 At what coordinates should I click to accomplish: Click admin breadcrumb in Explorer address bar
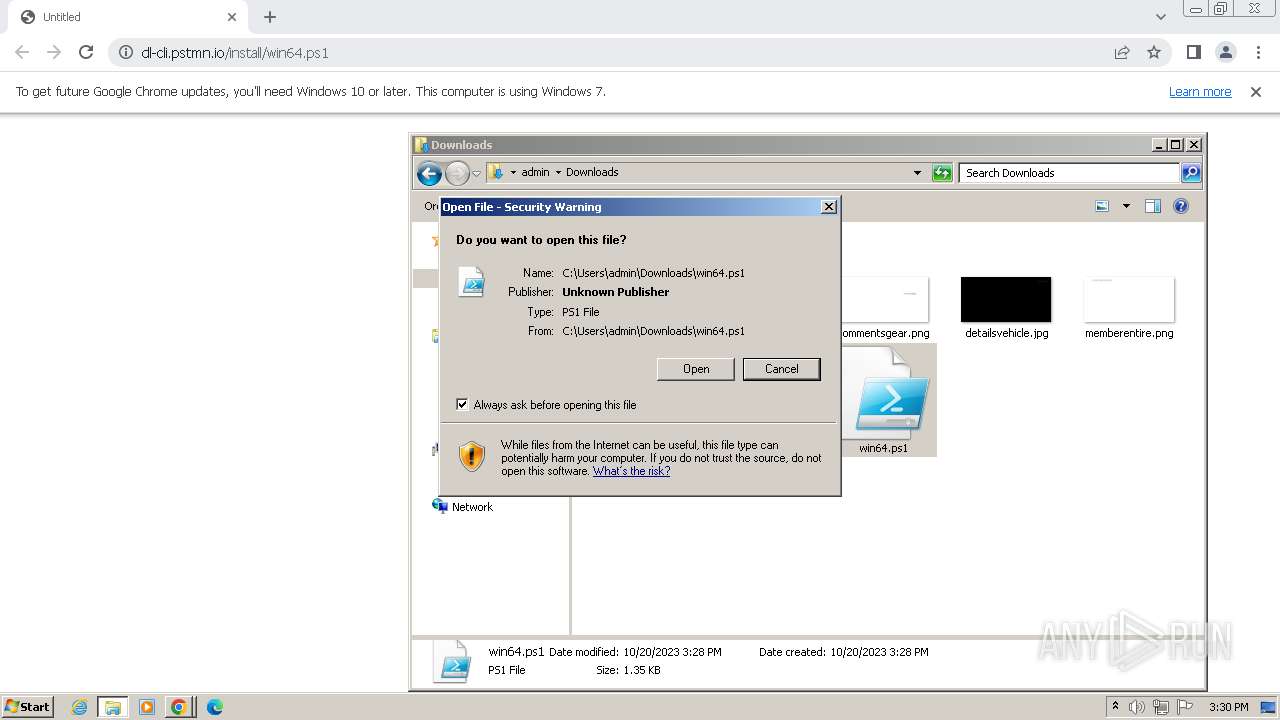[535, 172]
